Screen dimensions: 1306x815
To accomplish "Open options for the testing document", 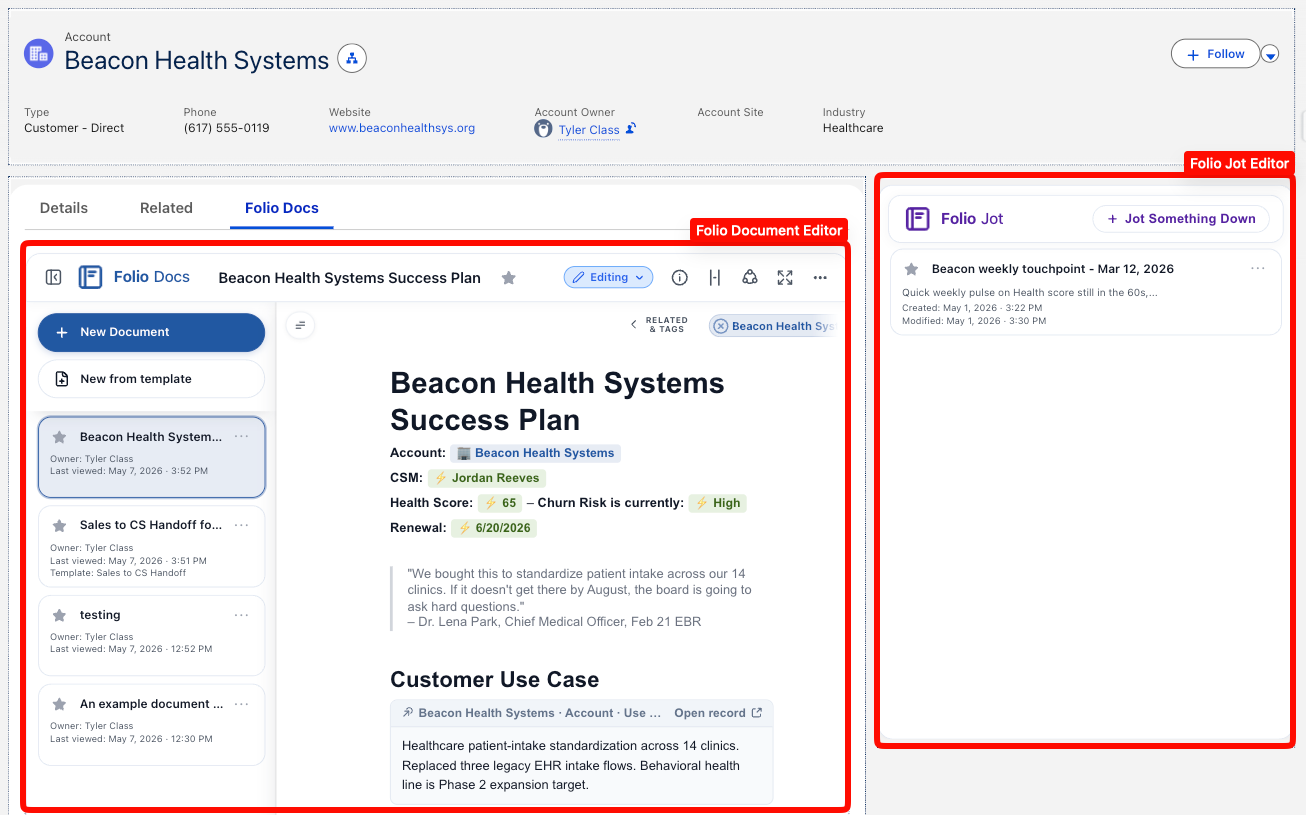I will coord(242,615).
